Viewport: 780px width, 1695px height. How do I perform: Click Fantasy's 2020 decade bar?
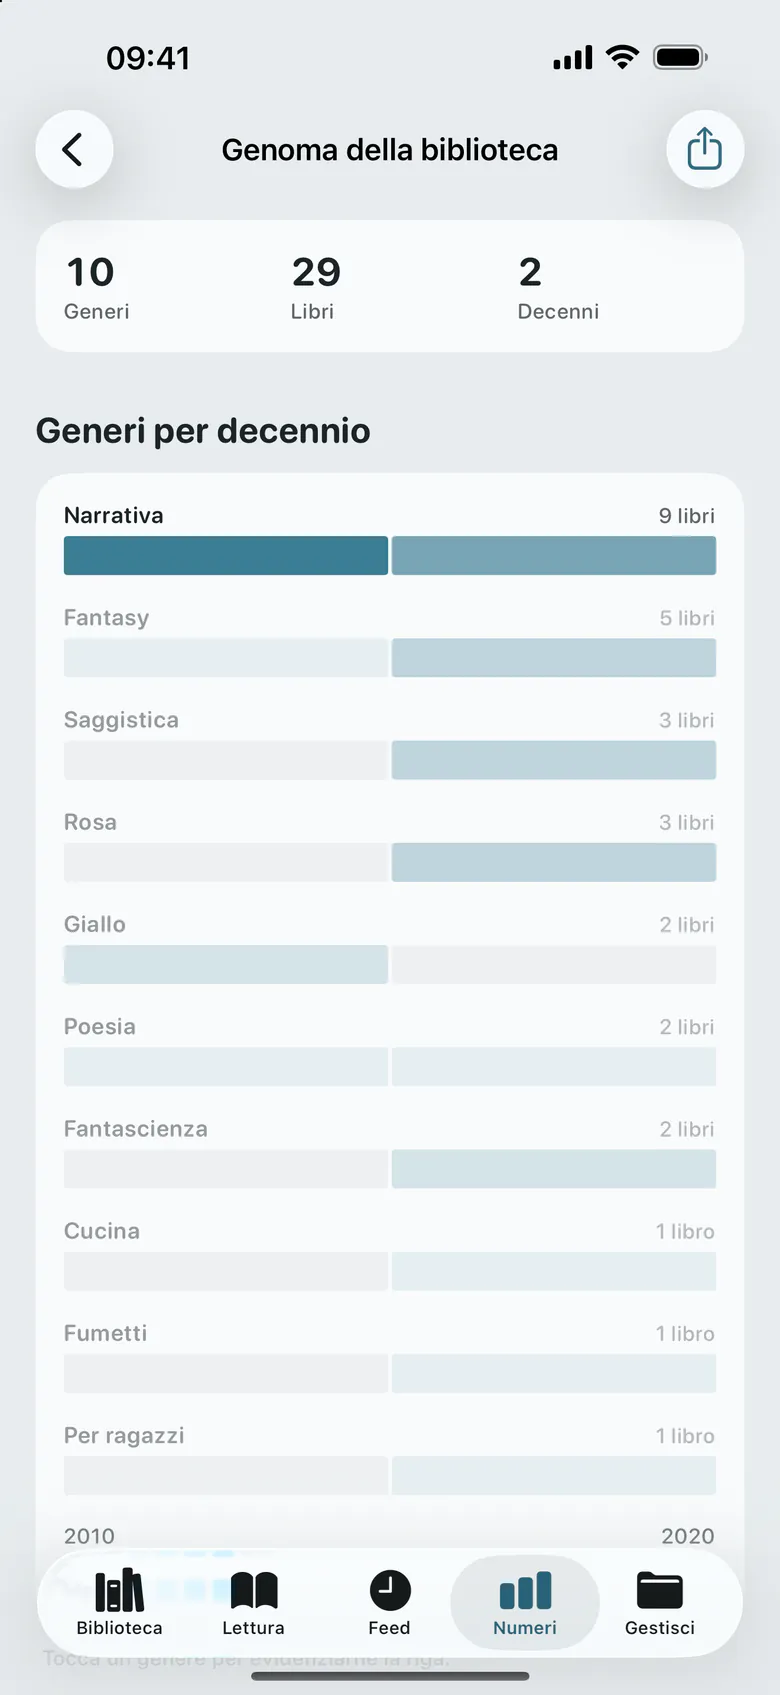554,658
